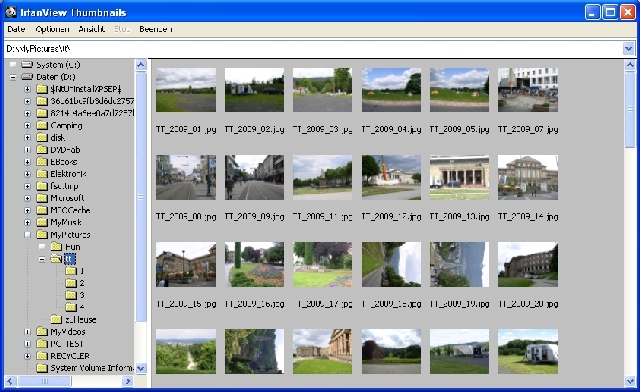Select the thumbnail above TT_2009_01.jpg

click(x=186, y=90)
